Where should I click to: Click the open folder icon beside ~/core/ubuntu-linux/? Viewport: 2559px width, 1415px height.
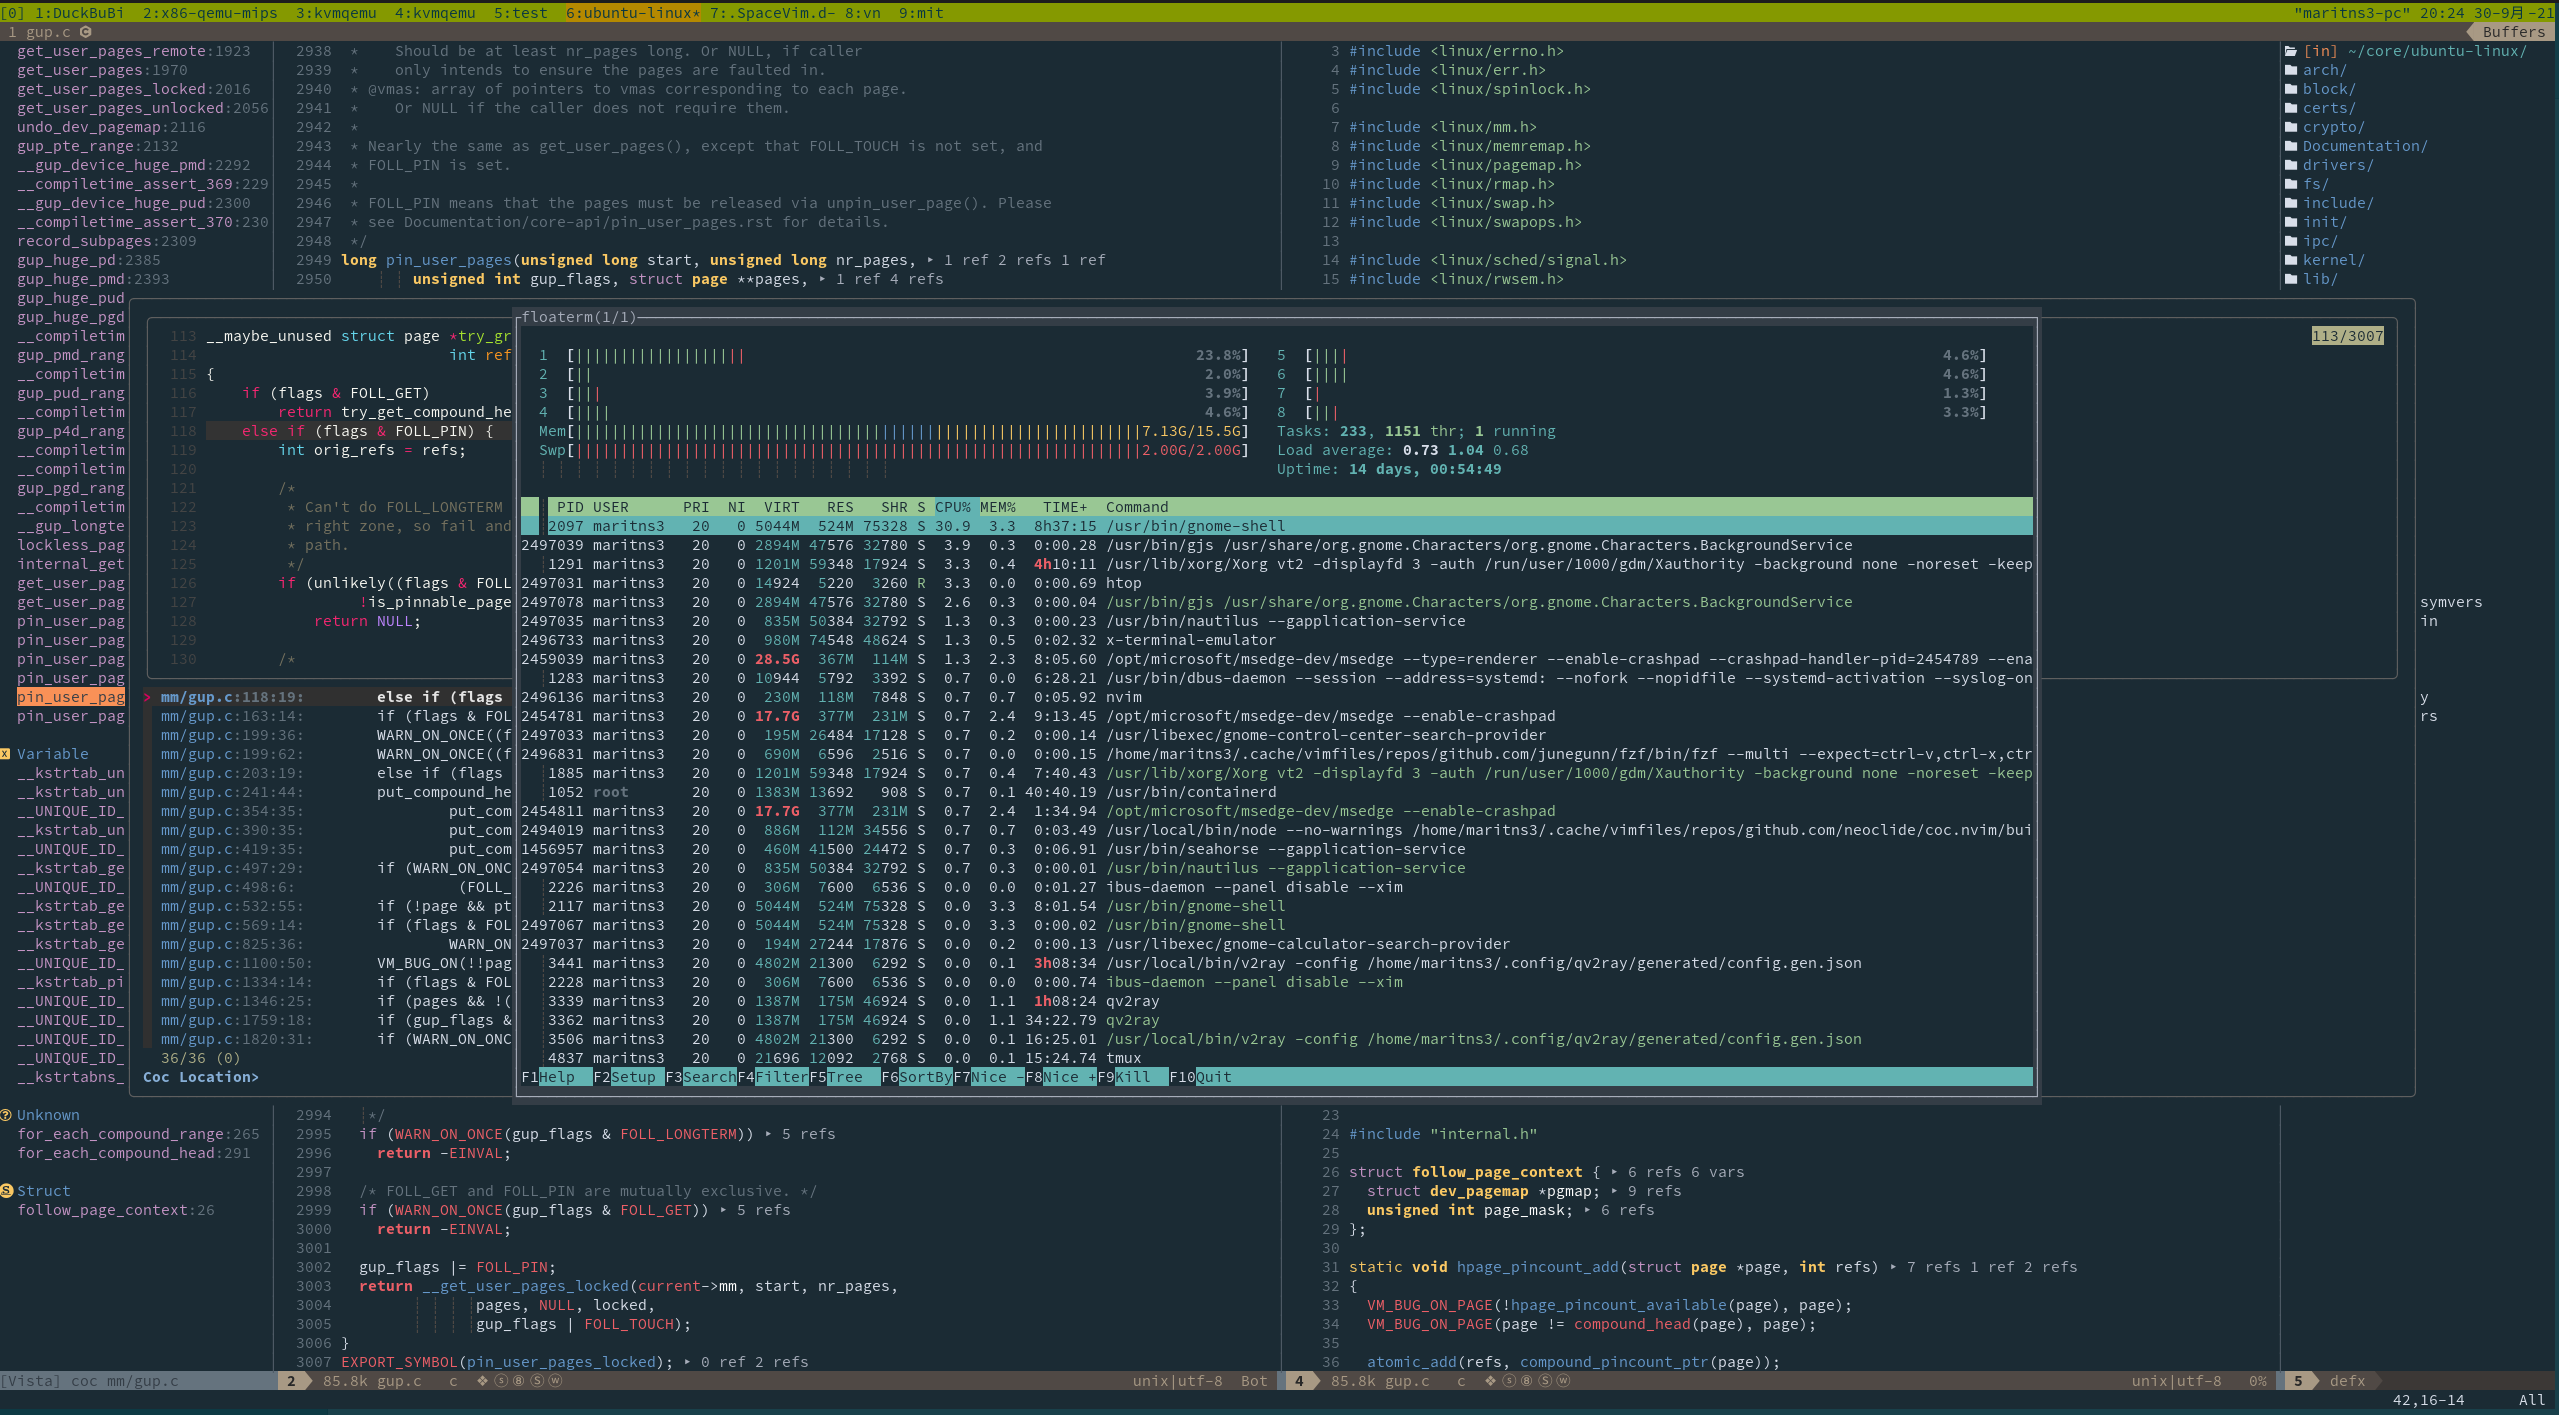[x=2291, y=51]
